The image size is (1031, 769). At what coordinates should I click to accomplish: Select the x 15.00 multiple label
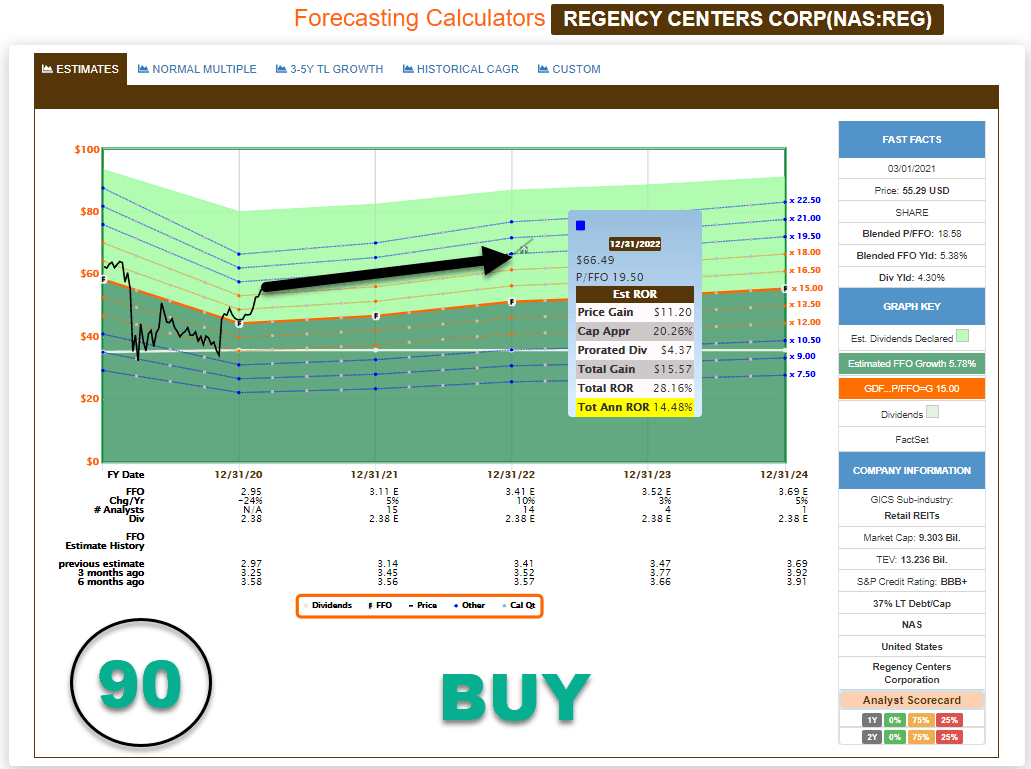[807, 288]
